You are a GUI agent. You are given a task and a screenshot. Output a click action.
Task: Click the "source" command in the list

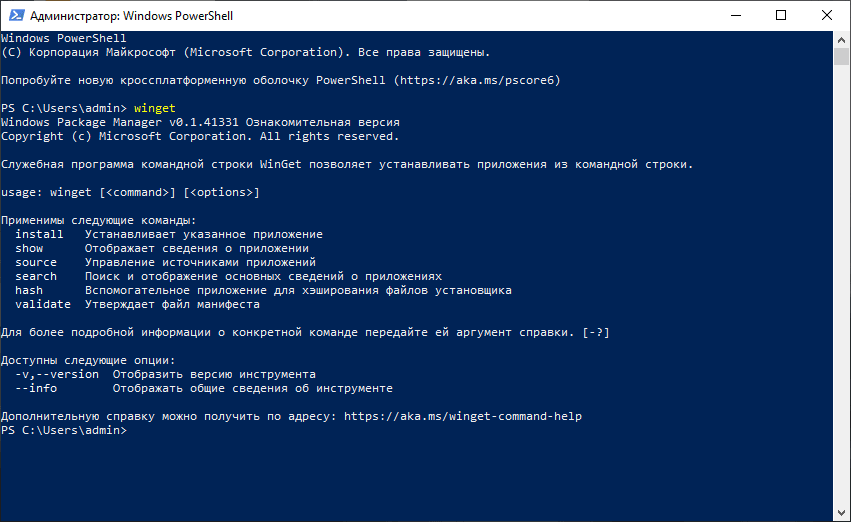point(36,262)
